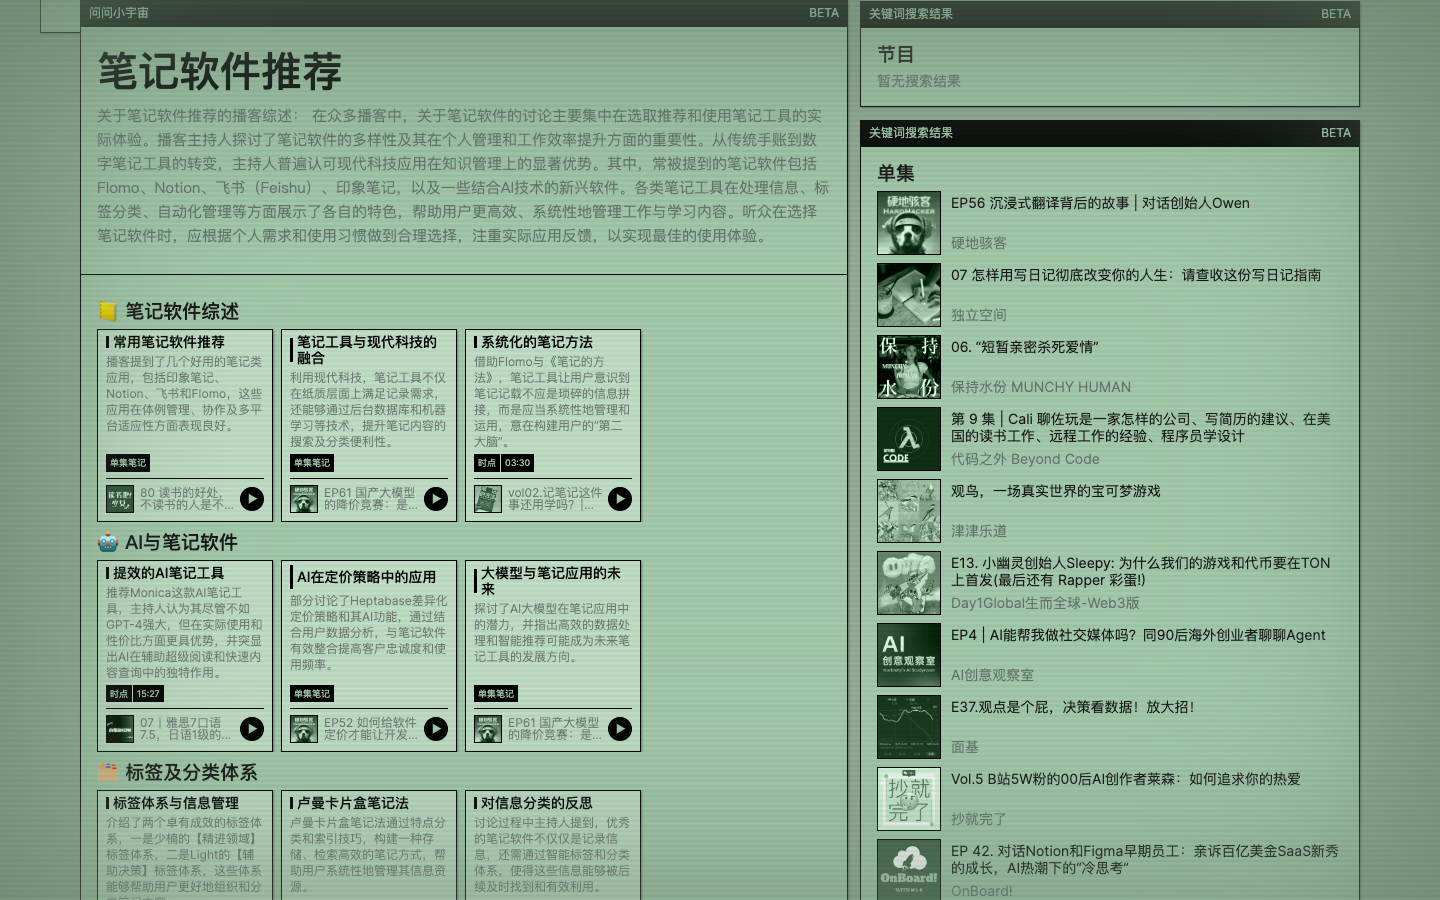Image resolution: width=1440 pixels, height=900 pixels.
Task: Click 单集笔记 tag on 笔记工具与现代科技 card
Action: (x=312, y=463)
